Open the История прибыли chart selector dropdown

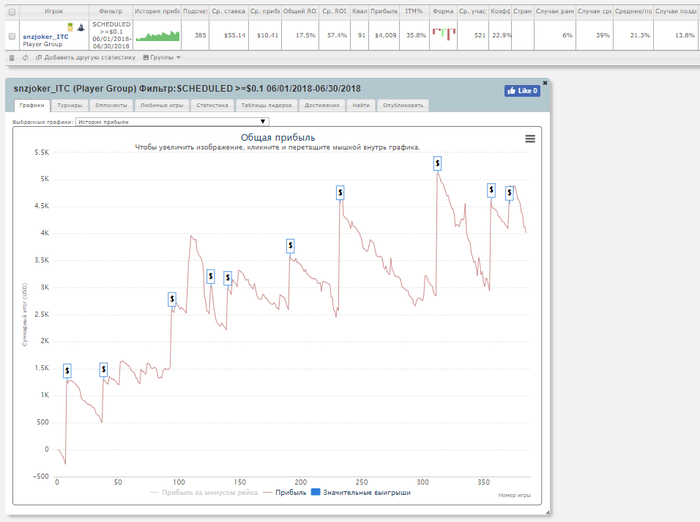[x=172, y=122]
